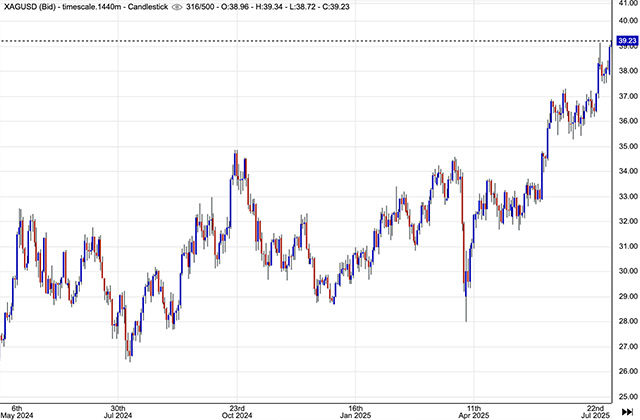This screenshot has width=640, height=420.
Task: Click the blue 39.23 current price tag
Action: [627, 42]
